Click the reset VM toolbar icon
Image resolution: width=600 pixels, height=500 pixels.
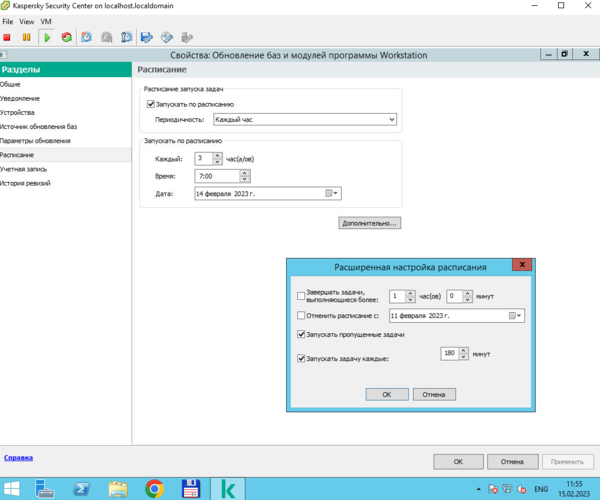(67, 37)
